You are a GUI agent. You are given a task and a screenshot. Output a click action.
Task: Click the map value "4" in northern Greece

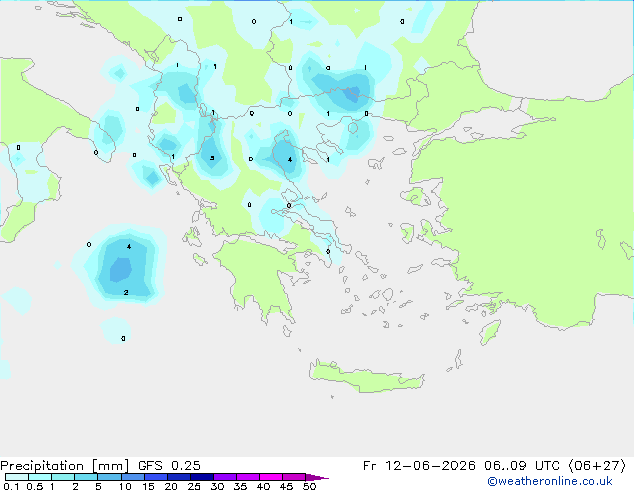click(290, 160)
